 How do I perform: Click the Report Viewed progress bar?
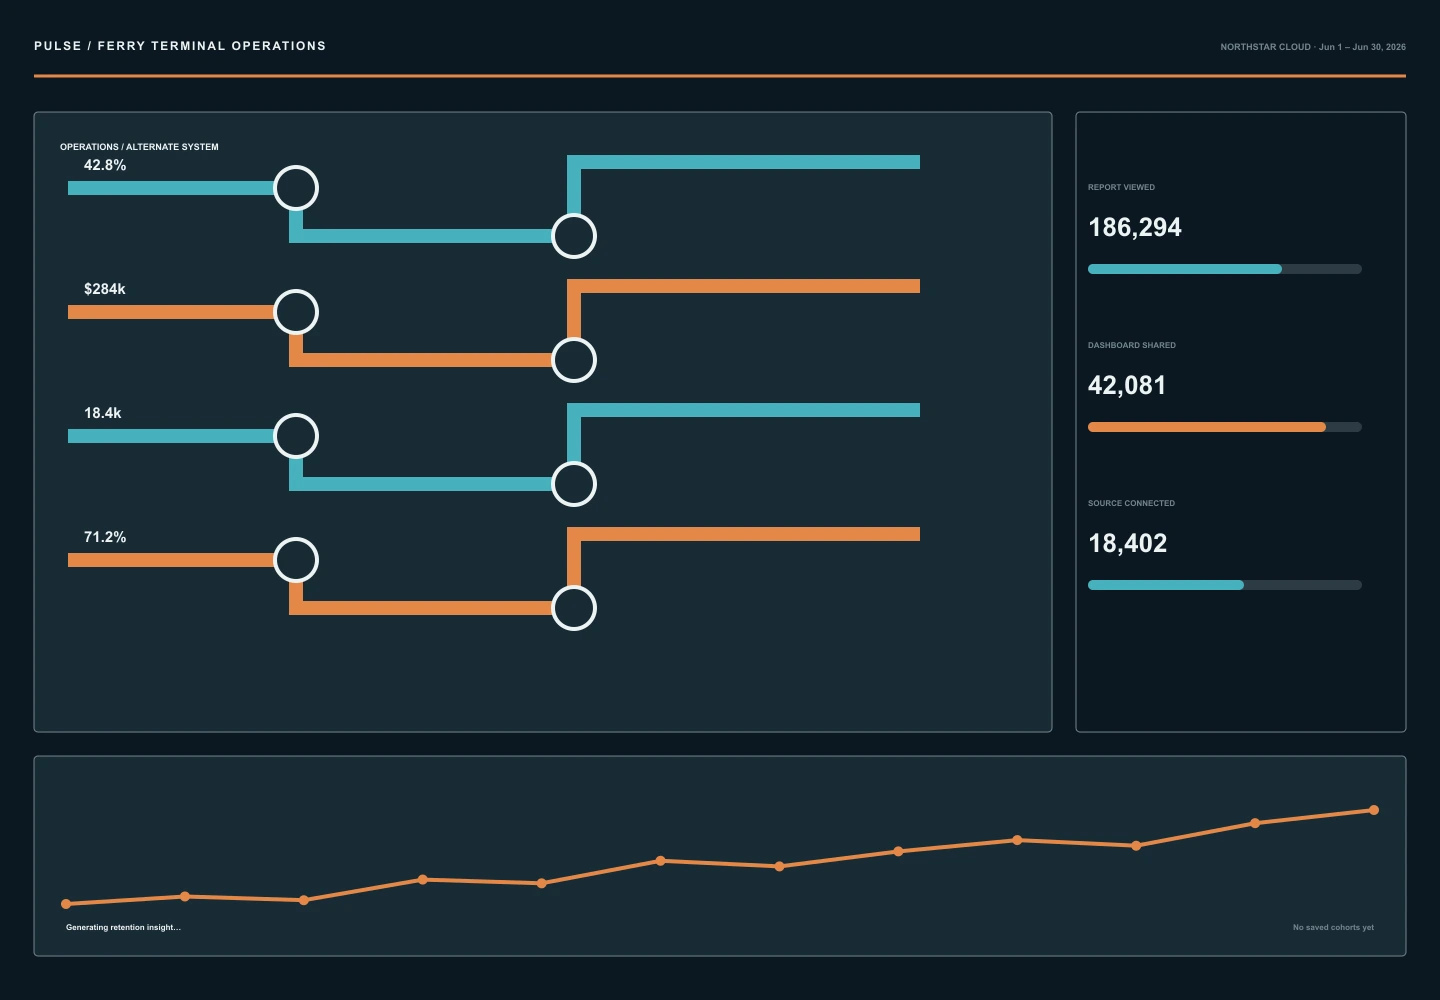(x=1225, y=269)
